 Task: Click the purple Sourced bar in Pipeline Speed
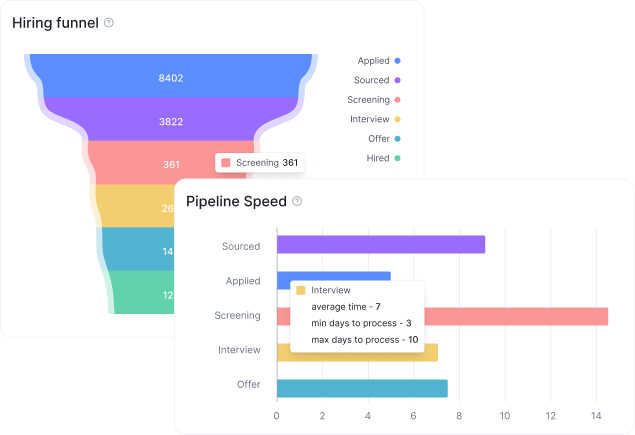coord(380,245)
